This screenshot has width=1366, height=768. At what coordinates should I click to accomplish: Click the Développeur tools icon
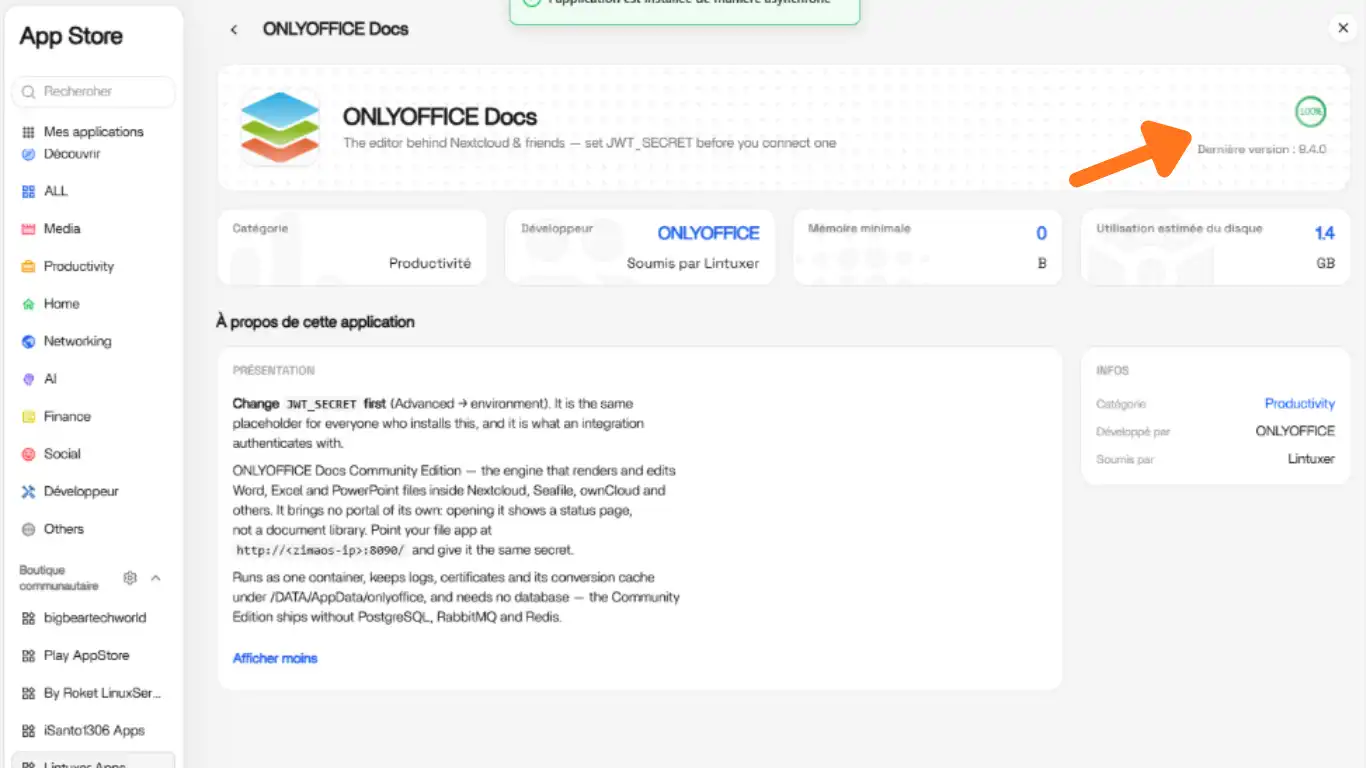[28, 491]
